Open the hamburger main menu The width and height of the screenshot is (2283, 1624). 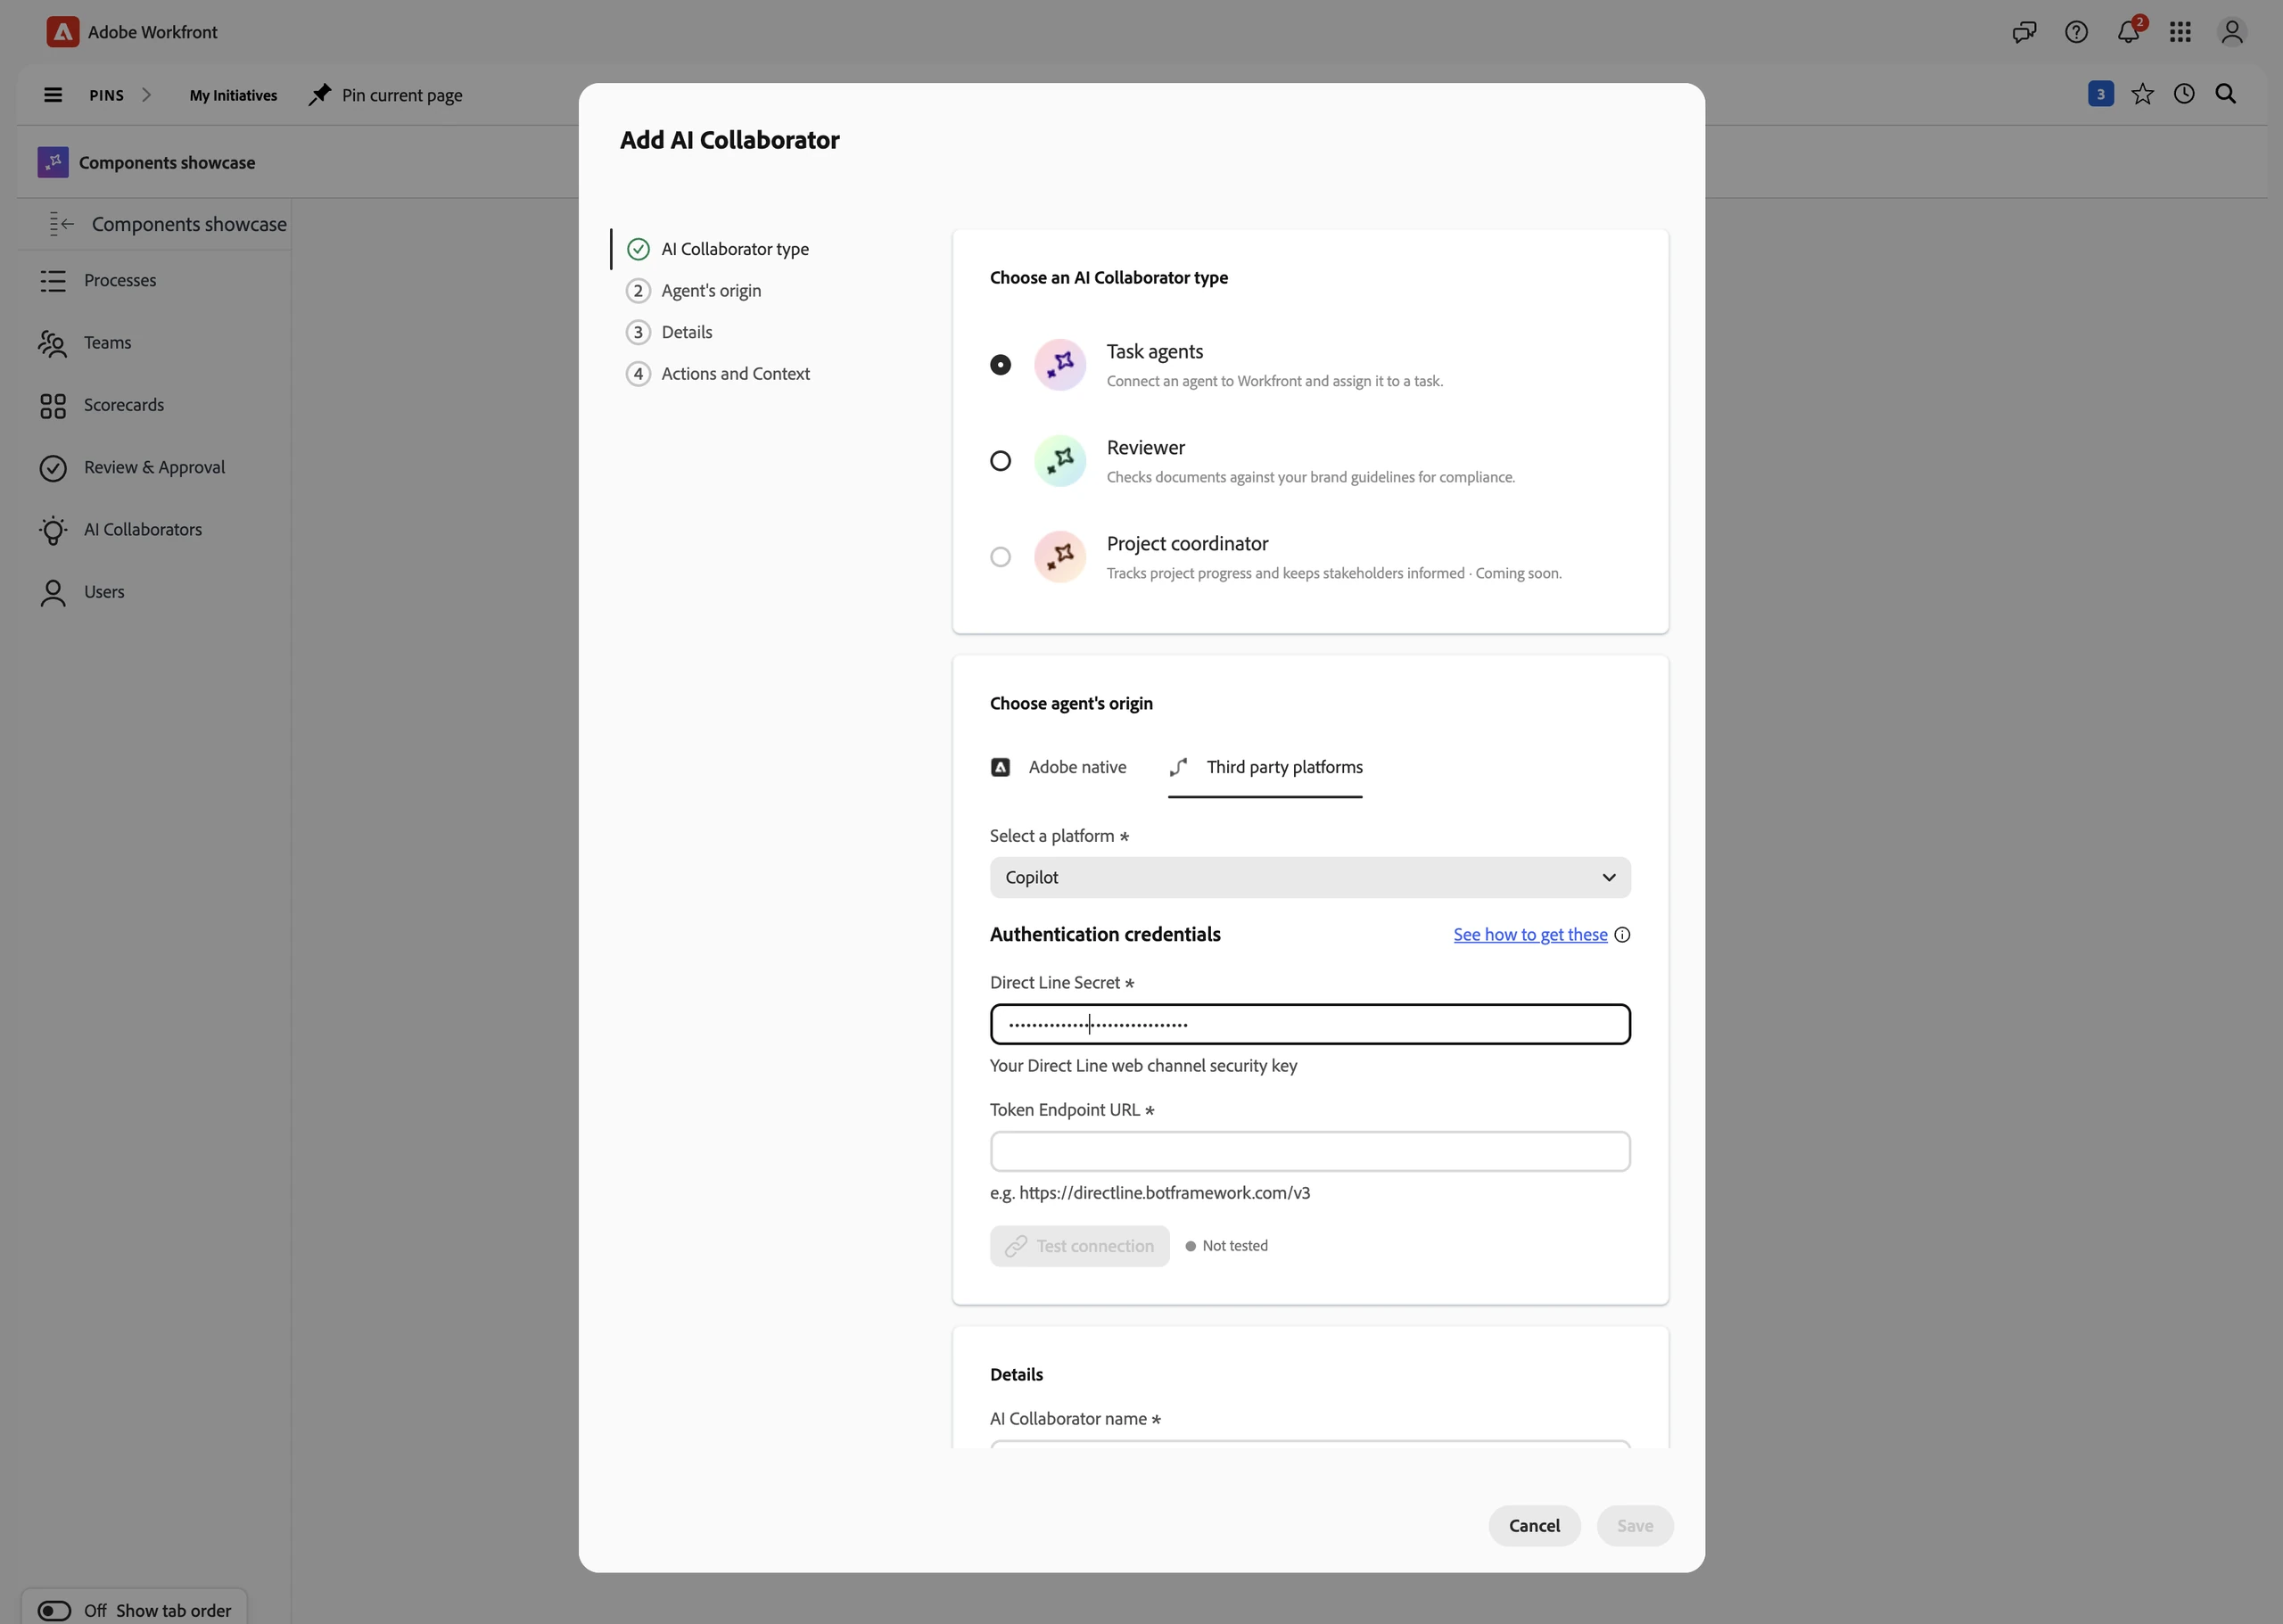[x=53, y=95]
